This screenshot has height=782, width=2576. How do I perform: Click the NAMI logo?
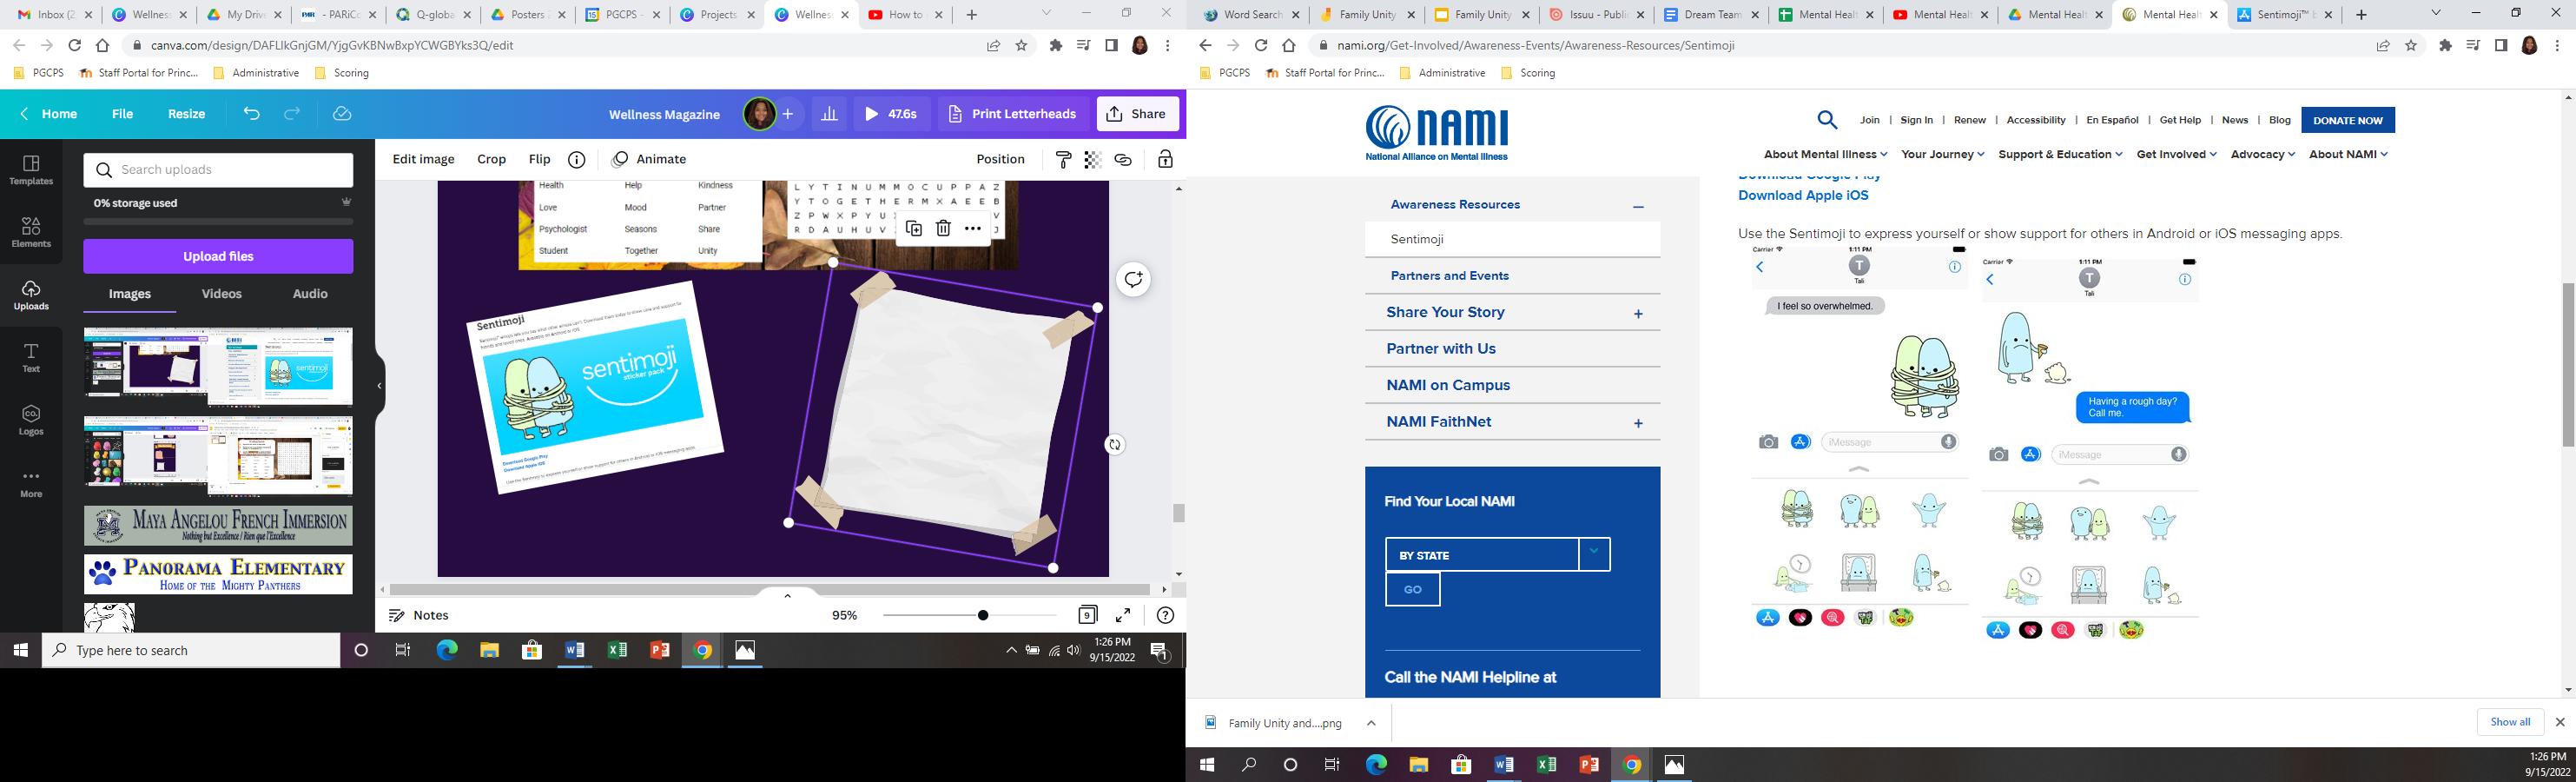[x=1437, y=133]
